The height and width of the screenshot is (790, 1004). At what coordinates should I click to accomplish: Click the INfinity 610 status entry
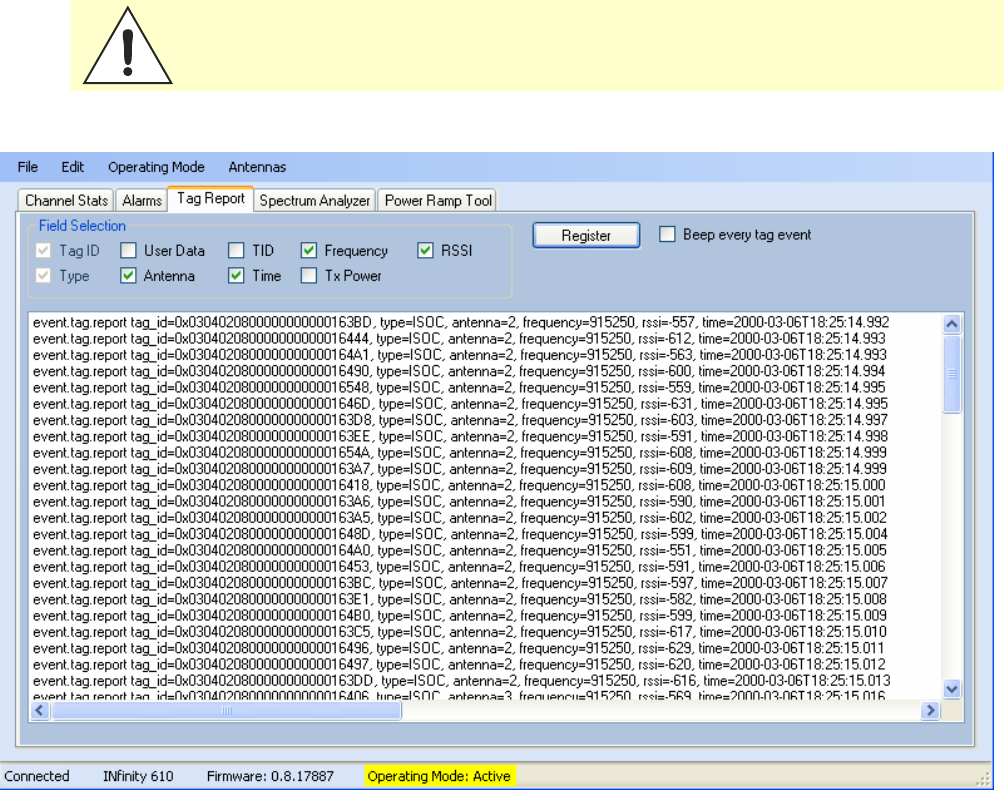[138, 777]
